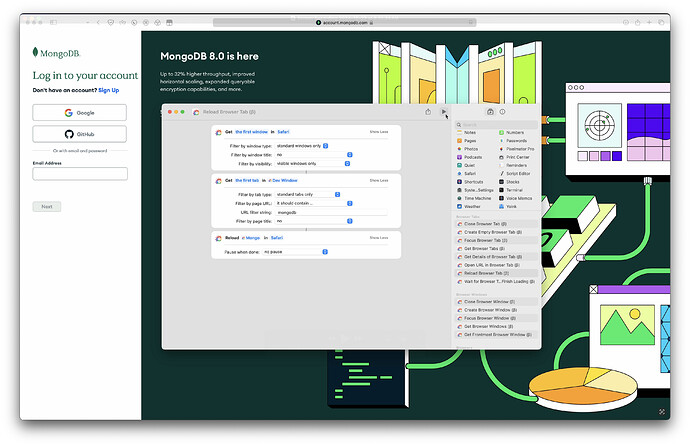This screenshot has width=690, height=446.
Task: Add the Get Frontmost Browser Window action
Action: click(496, 334)
